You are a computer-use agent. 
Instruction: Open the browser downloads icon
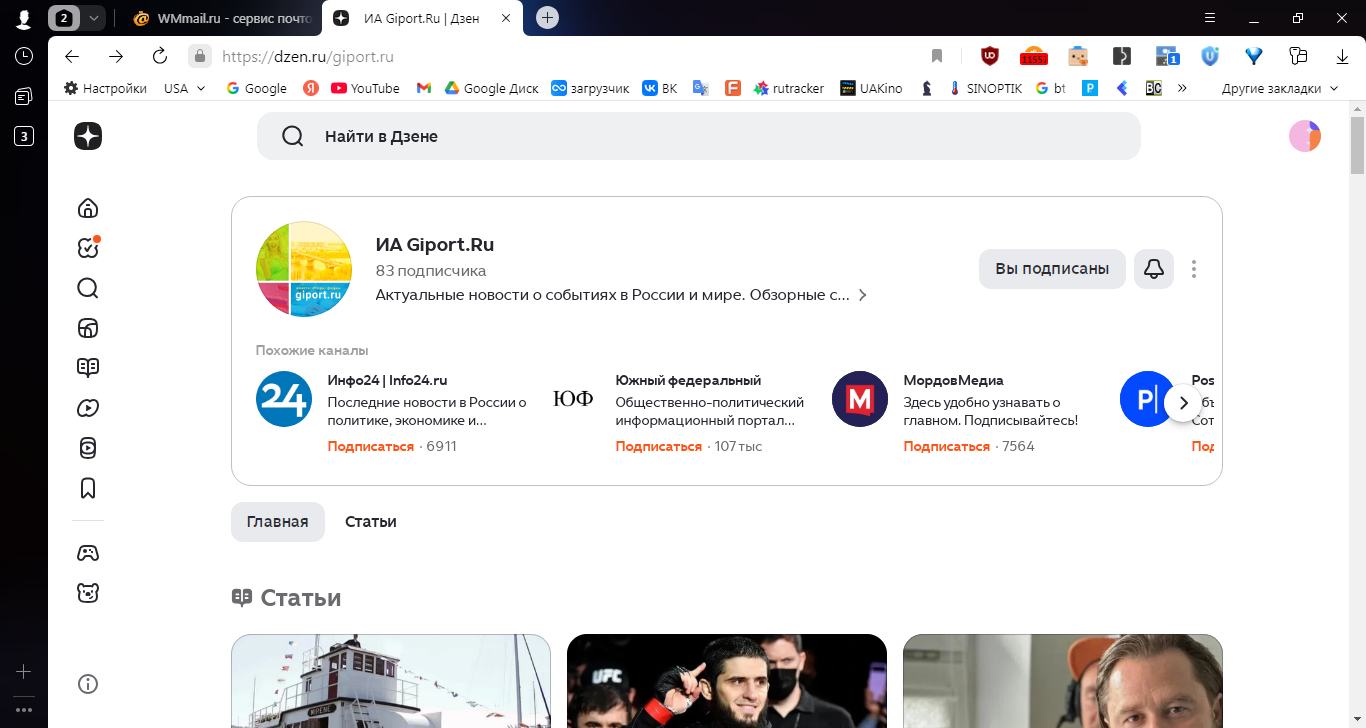[x=1342, y=56]
